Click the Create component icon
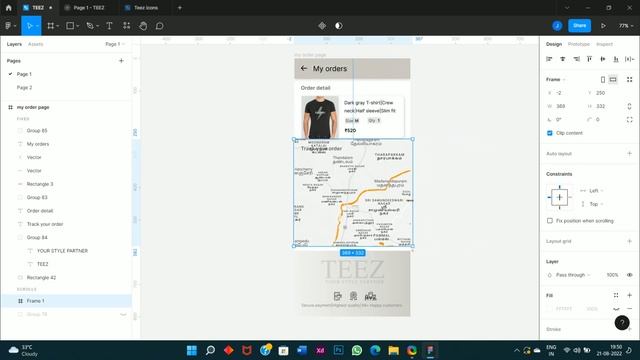The image size is (640, 360). 322,26
